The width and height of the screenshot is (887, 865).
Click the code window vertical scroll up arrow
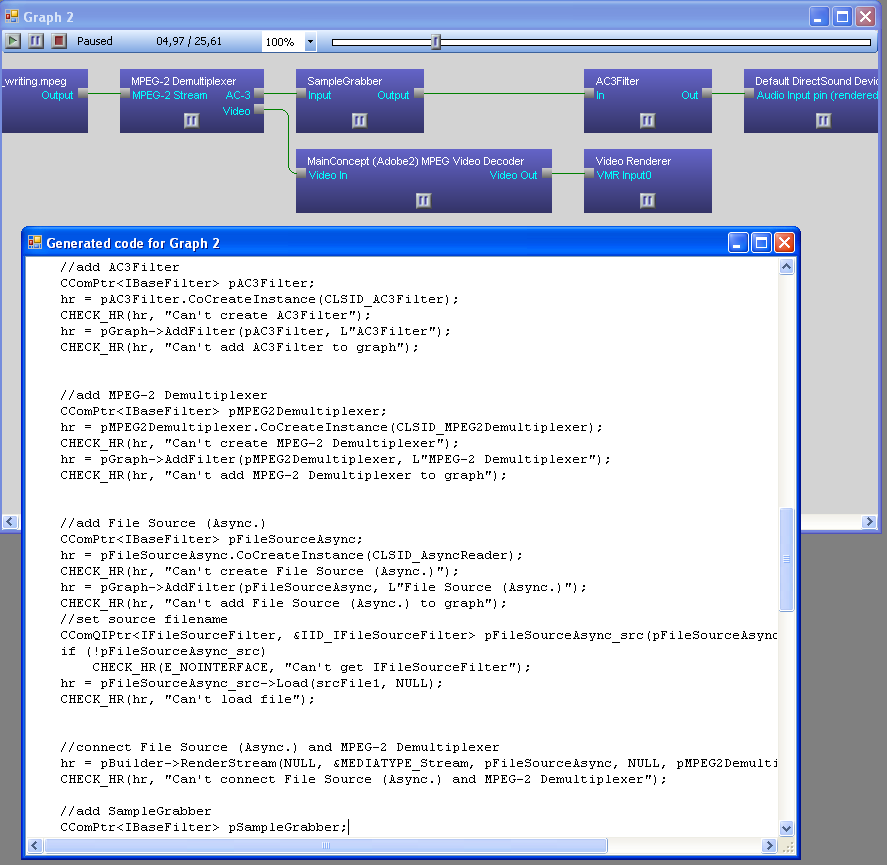click(786, 266)
